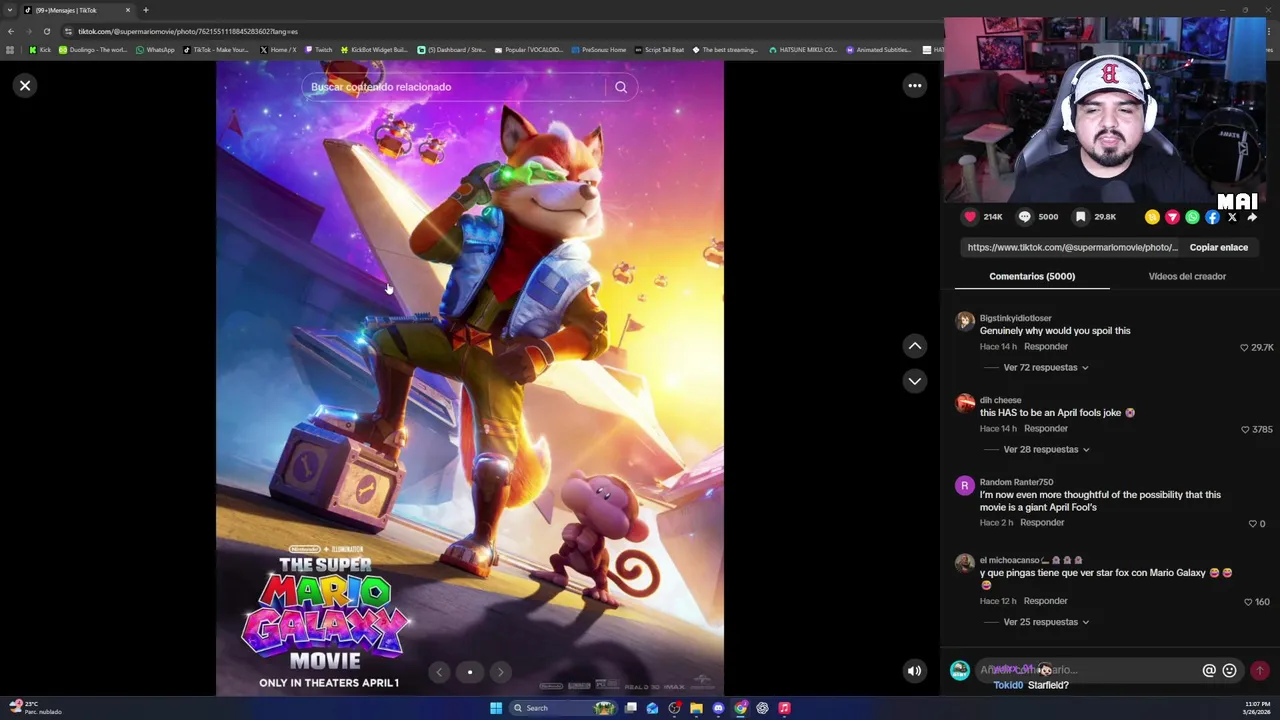The height and width of the screenshot is (720, 1280).
Task: Click the 'Buscar contenido relacionado' search field
Action: point(455,87)
